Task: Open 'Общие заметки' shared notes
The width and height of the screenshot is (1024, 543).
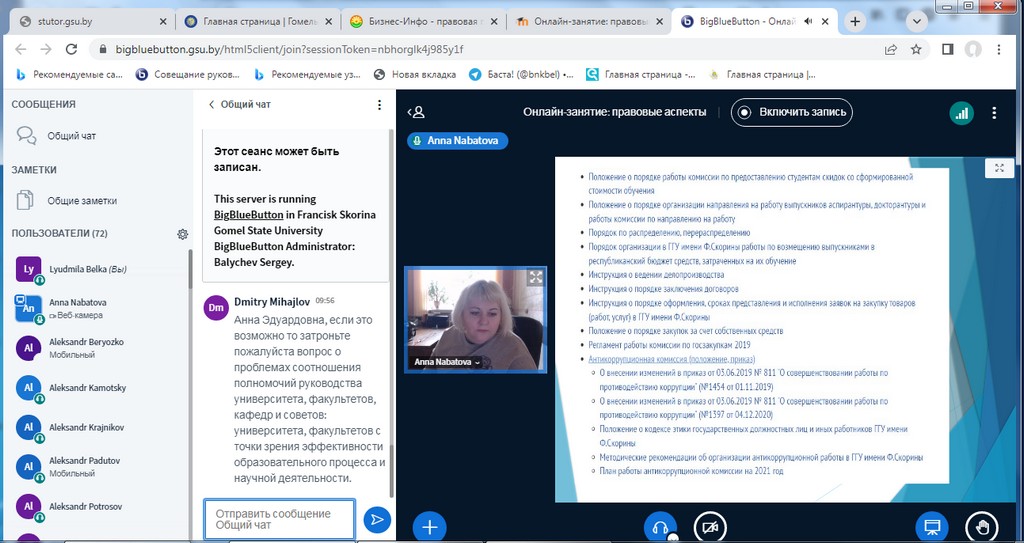Action: pyautogui.click(x=82, y=201)
